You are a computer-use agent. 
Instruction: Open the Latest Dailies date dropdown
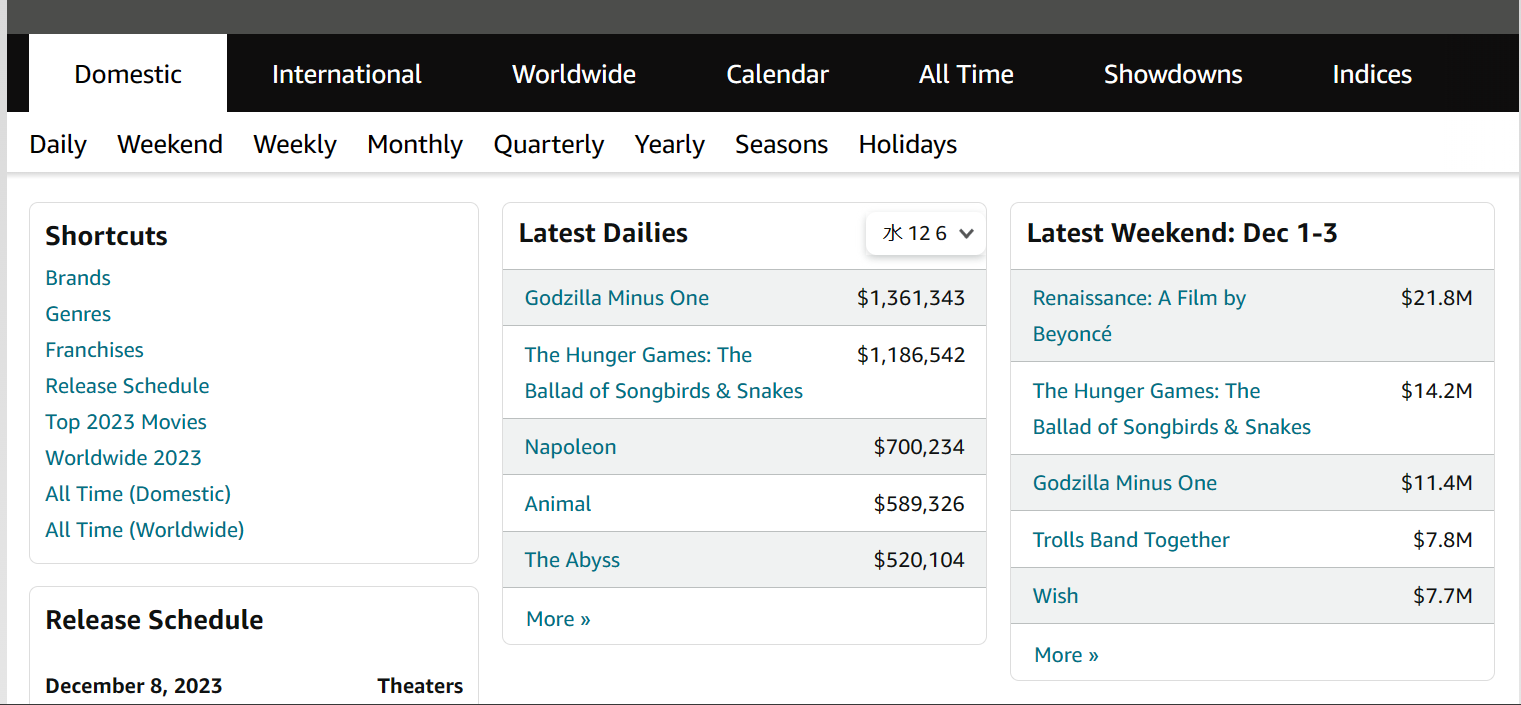[926, 234]
